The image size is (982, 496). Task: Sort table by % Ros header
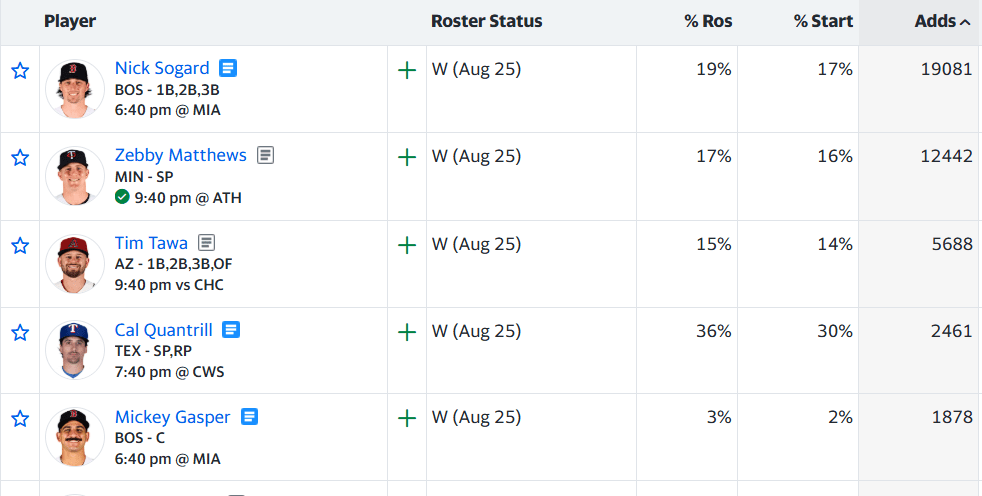708,21
